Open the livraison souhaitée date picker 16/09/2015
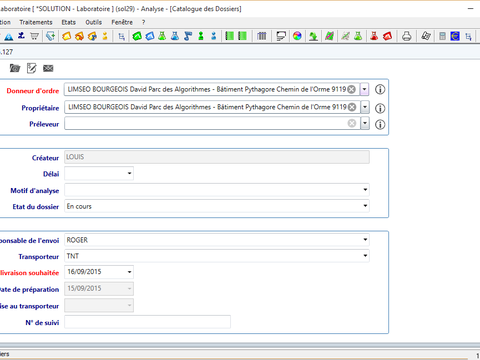Screen dimensions: 480x360 pyautogui.click(x=129, y=272)
